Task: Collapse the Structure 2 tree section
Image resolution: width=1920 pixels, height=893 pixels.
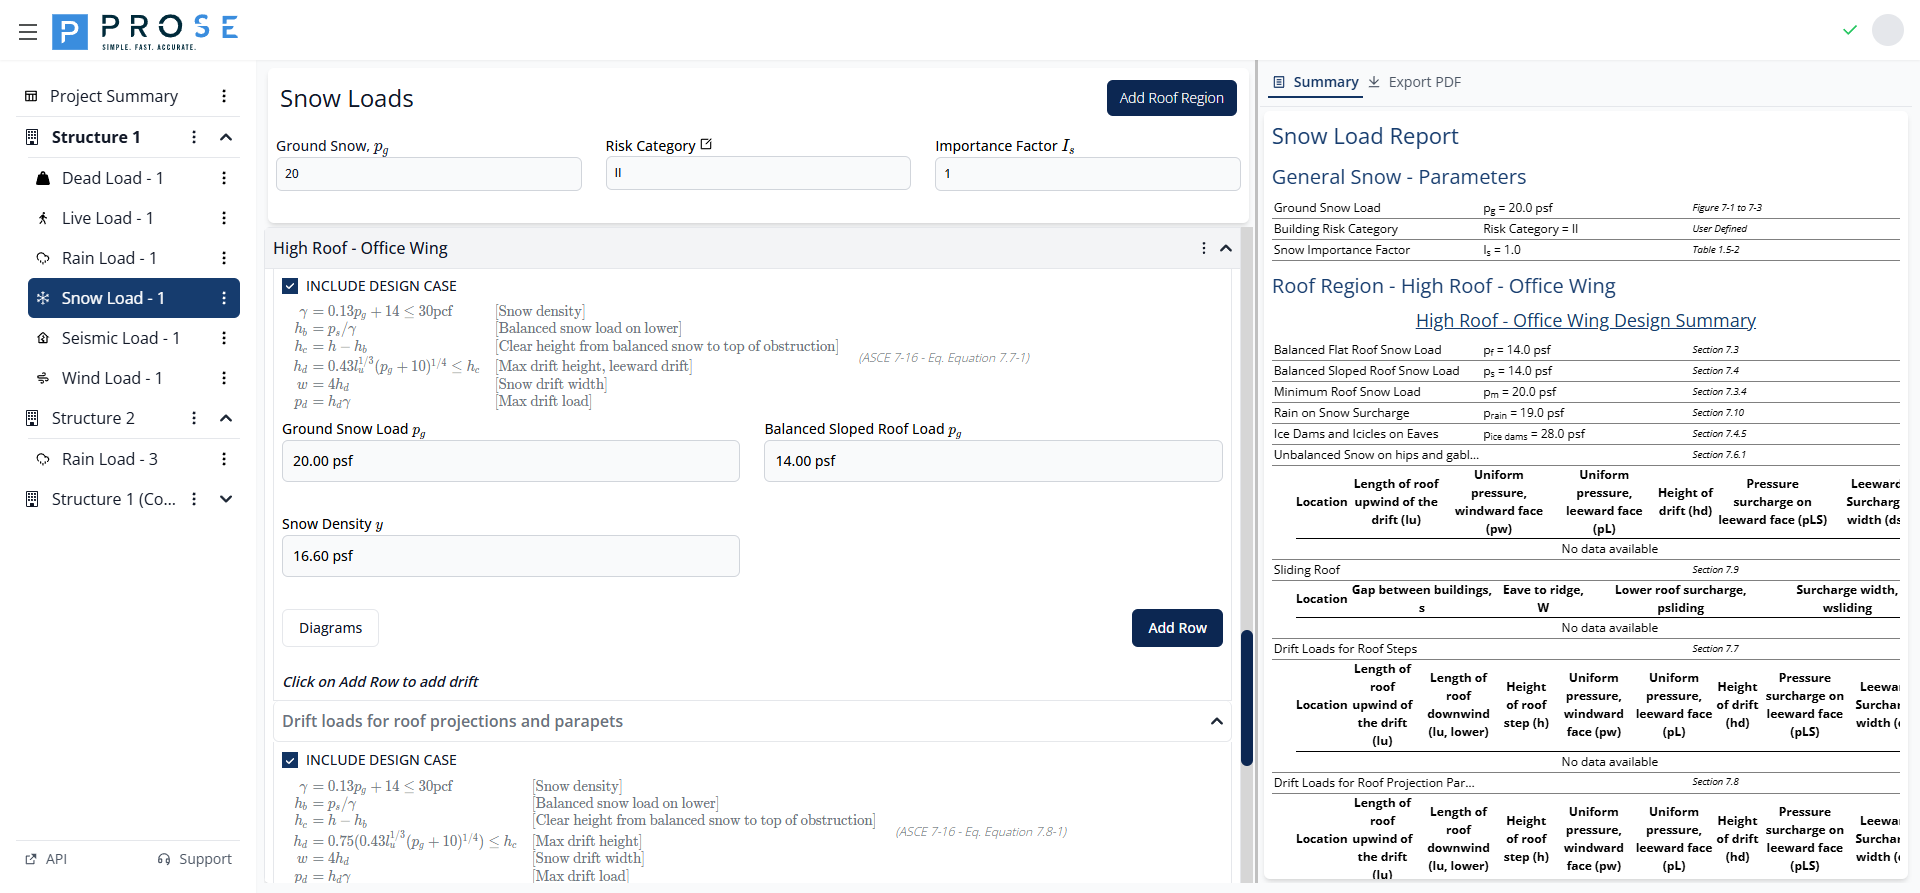Action: click(226, 418)
